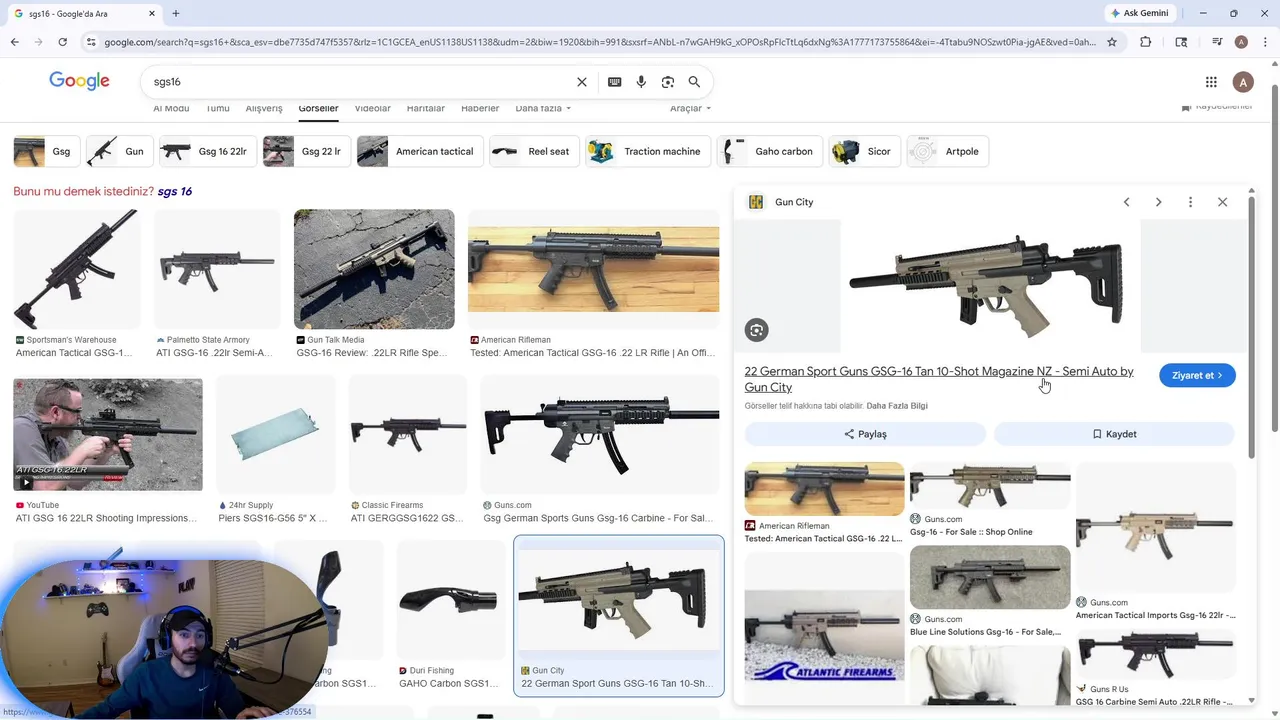Open the Palmetto State Armory thumbnail
1280x720 pixels.
(x=217, y=269)
